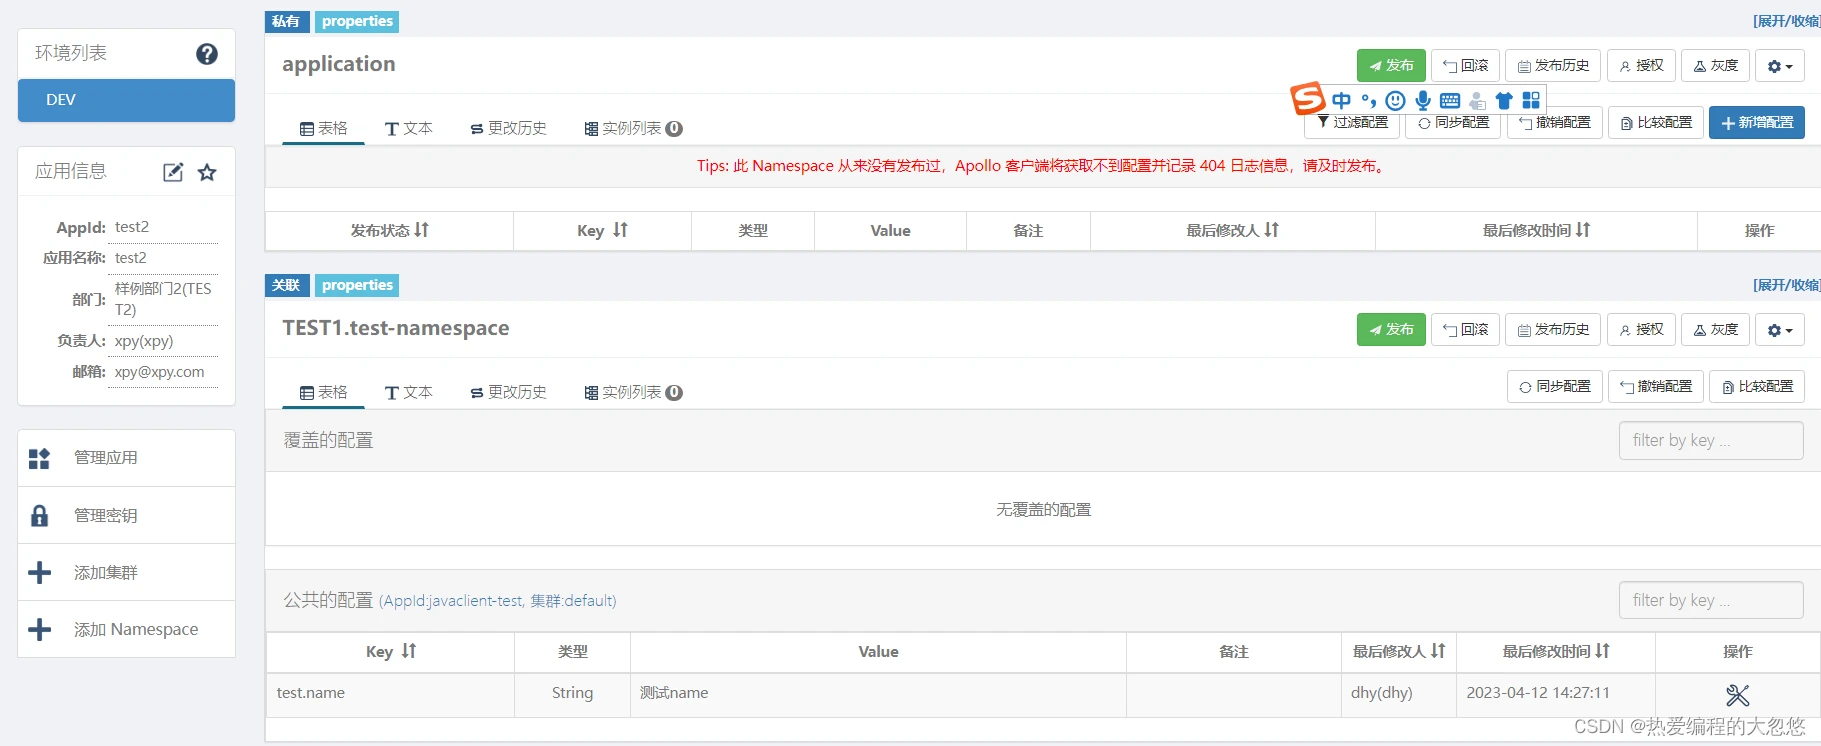
Task: Click the help question mark icon
Action: point(206,54)
